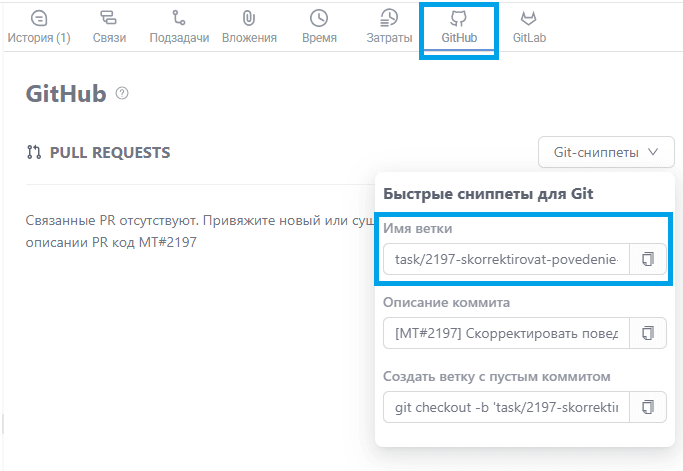Switch to the Связи tab
The image size is (683, 471).
109,27
